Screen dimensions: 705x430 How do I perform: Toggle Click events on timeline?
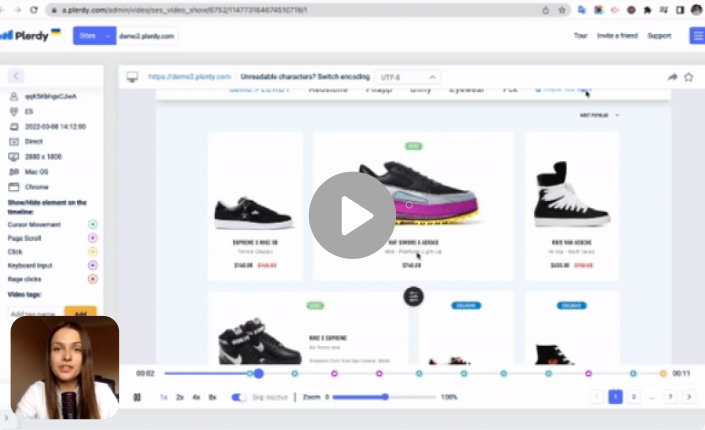pyautogui.click(x=93, y=251)
